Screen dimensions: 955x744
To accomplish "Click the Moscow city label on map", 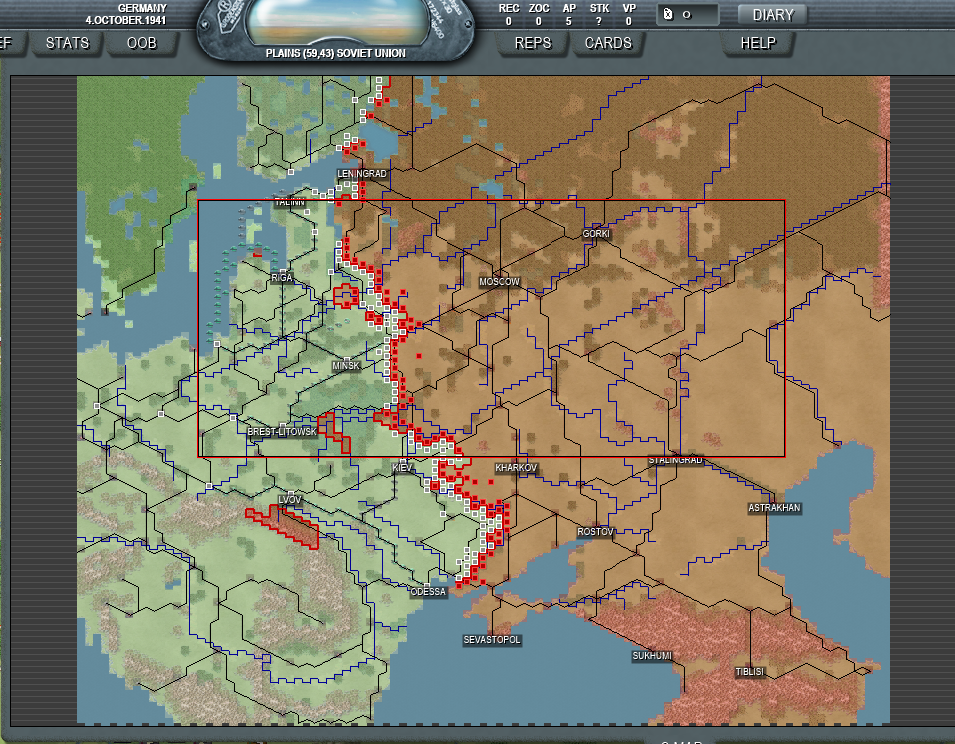I will click(x=499, y=282).
